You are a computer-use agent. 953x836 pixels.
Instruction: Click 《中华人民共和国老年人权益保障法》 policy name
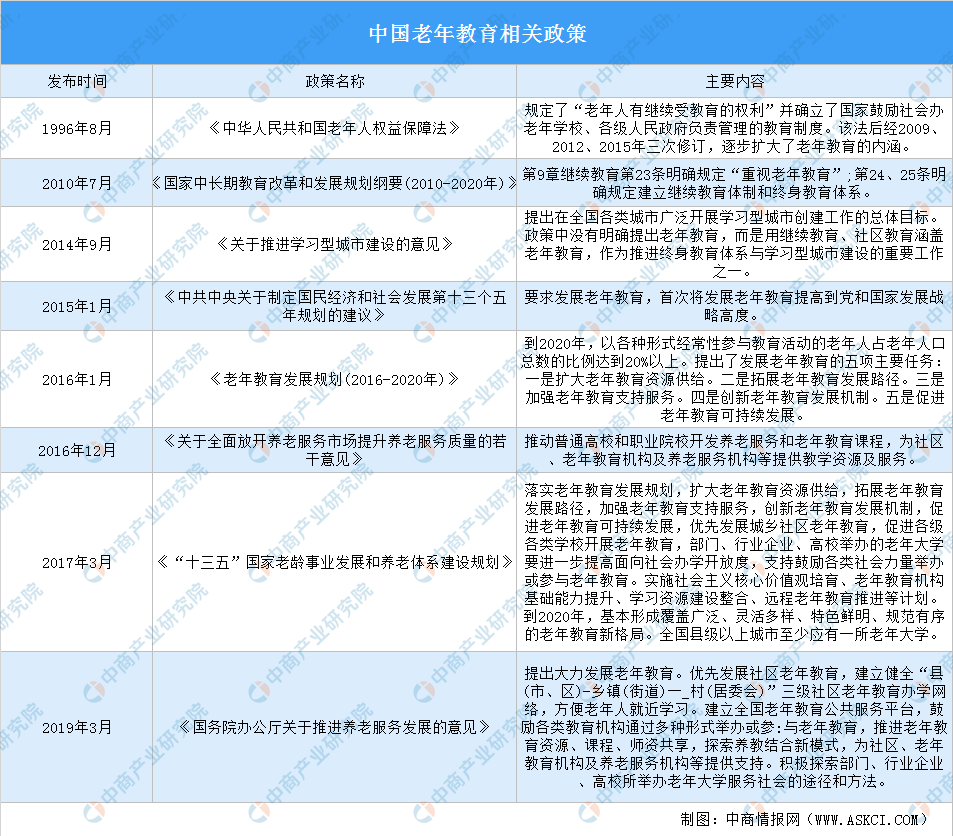[334, 128]
